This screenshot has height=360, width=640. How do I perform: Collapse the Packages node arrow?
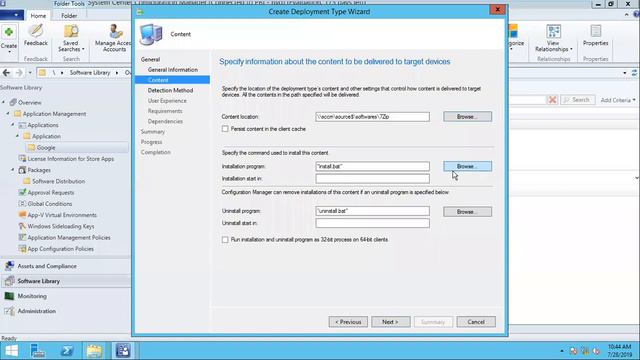click(13, 169)
